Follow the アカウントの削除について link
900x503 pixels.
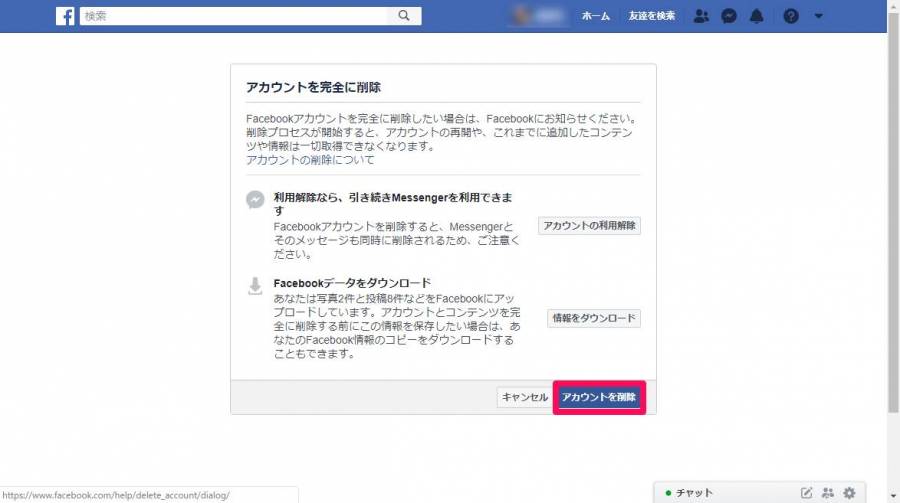(310, 160)
